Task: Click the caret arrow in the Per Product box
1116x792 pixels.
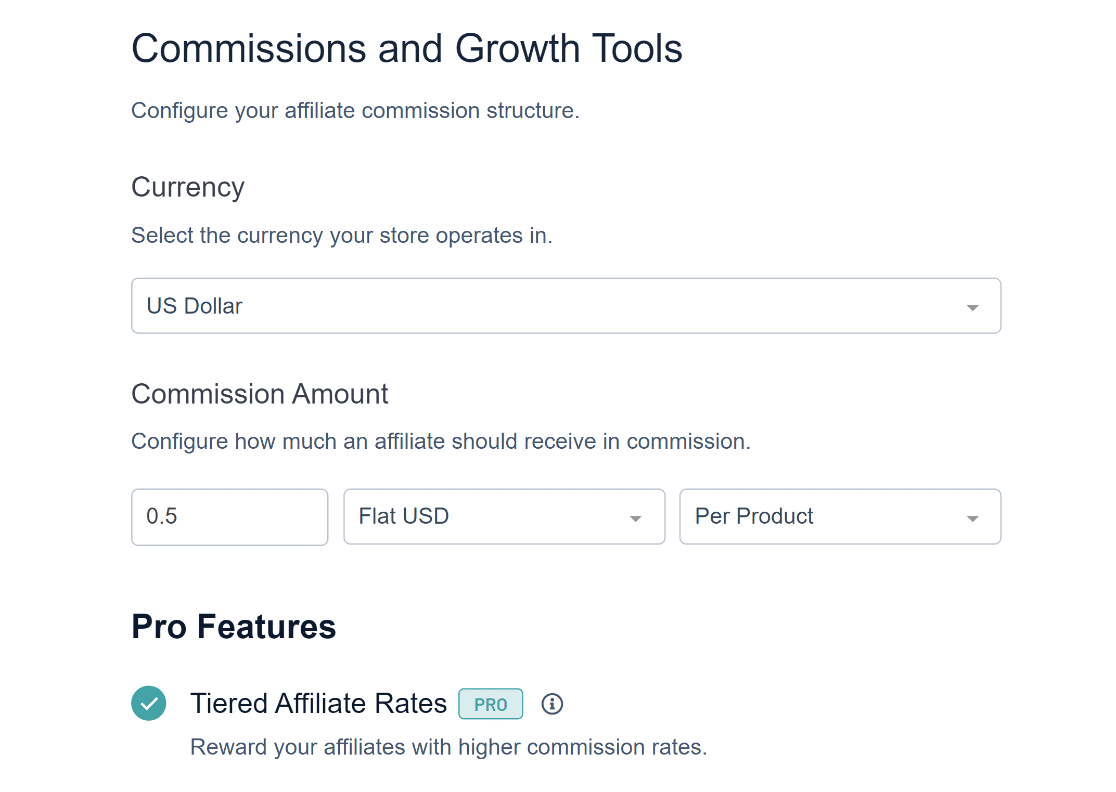Action: tap(972, 519)
